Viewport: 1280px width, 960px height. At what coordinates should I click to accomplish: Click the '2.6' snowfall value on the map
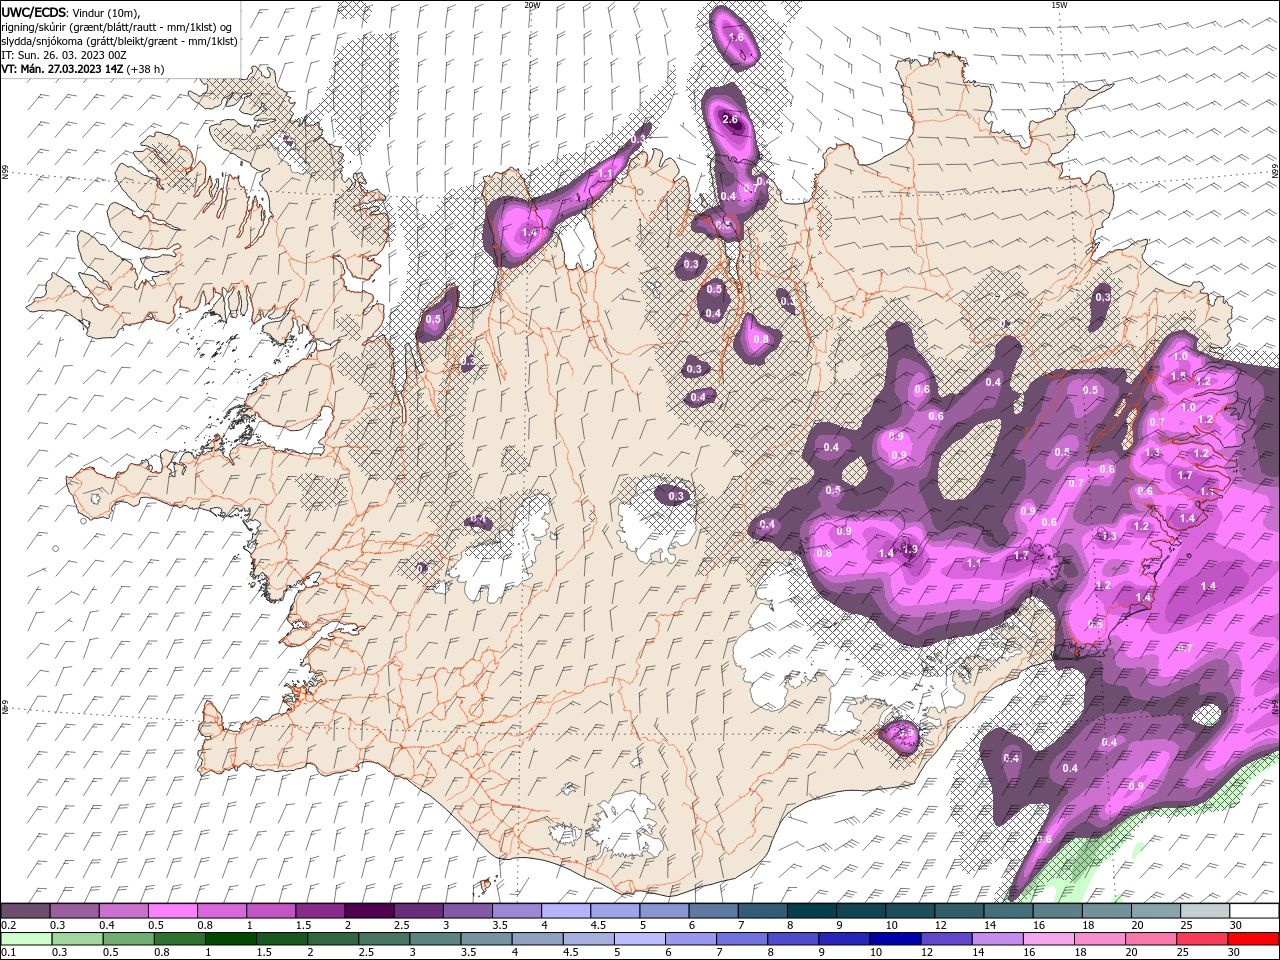pyautogui.click(x=730, y=119)
